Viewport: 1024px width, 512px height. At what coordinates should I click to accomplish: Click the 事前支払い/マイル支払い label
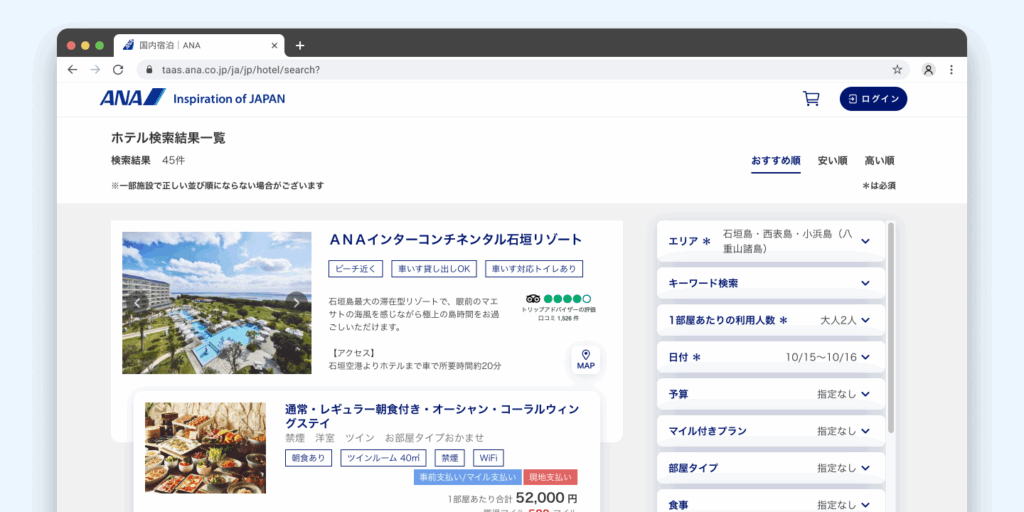(x=468, y=477)
